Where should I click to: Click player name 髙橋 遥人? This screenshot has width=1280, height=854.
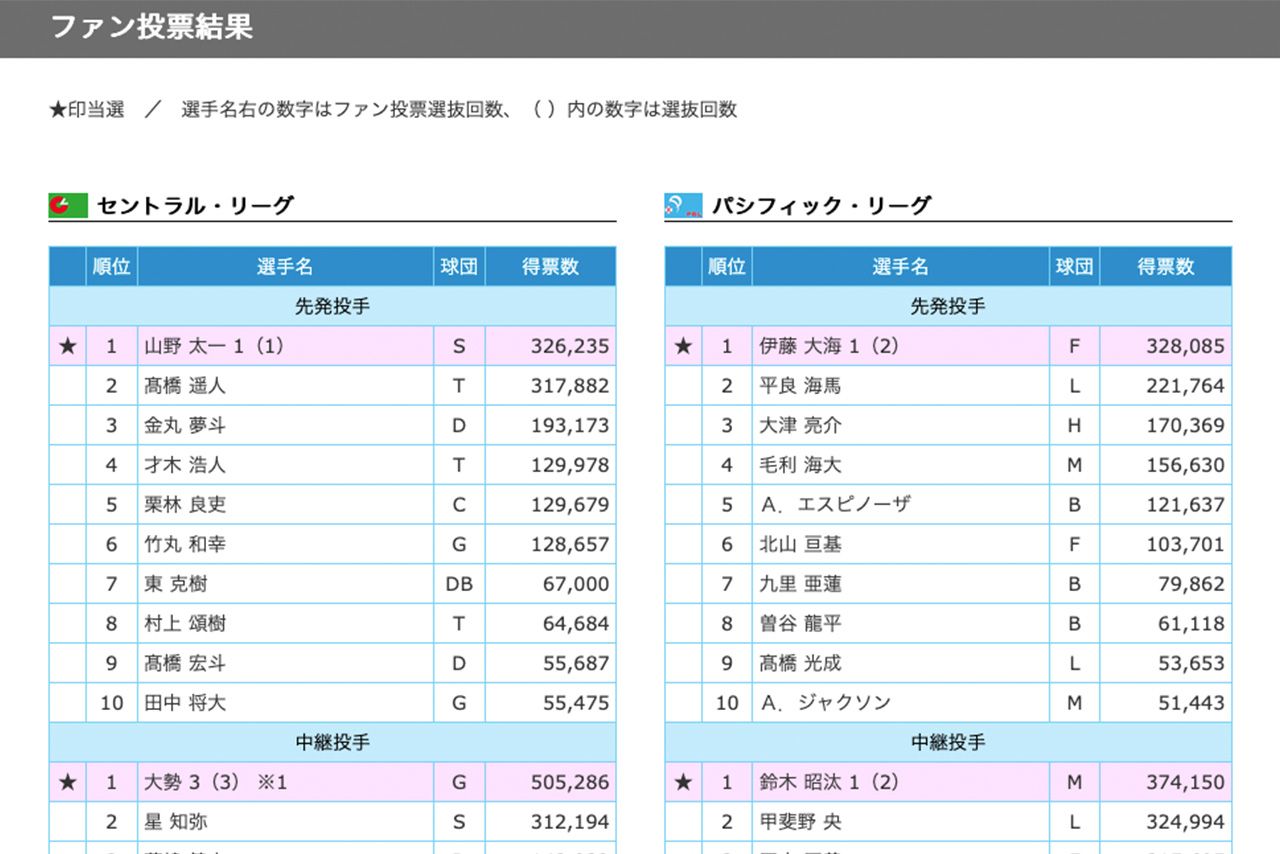pos(185,385)
